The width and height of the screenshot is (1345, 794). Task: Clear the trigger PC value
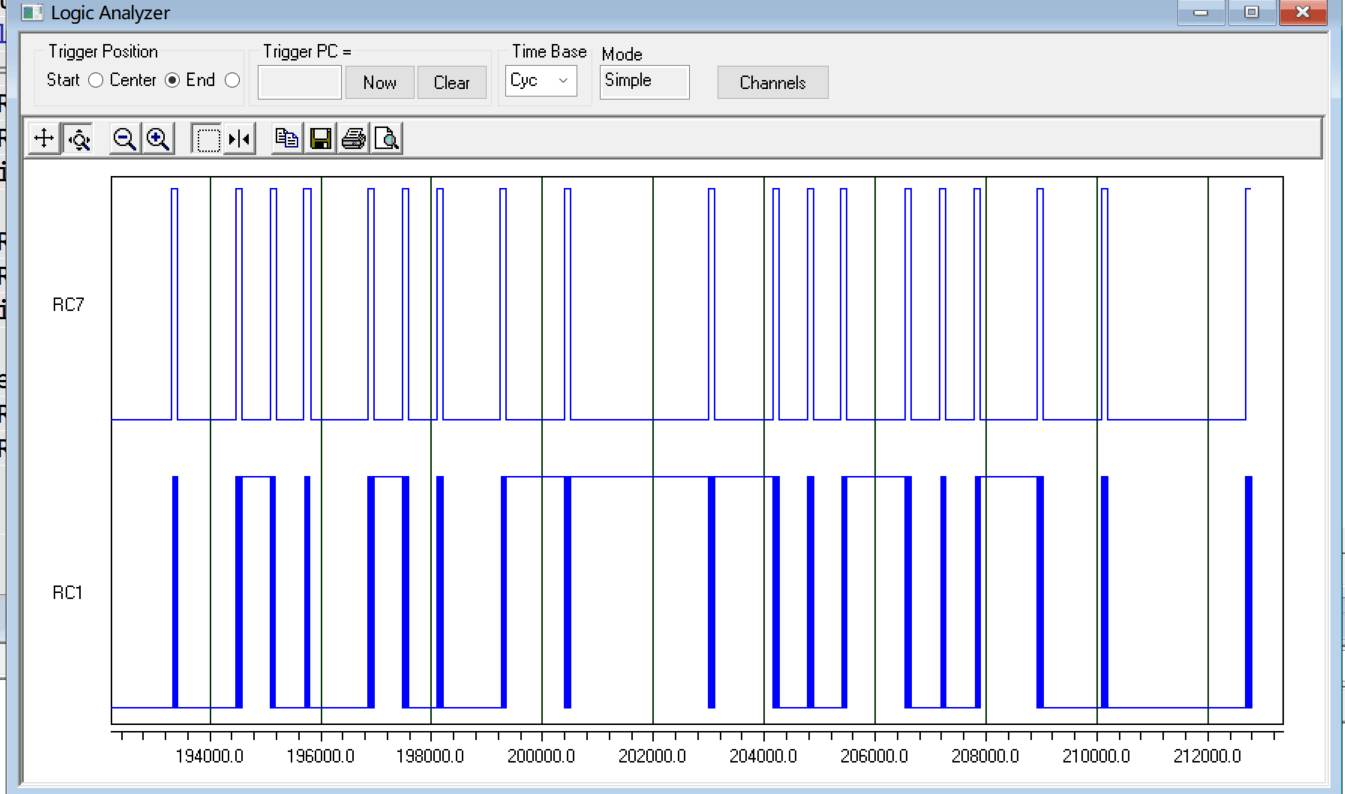pyautogui.click(x=451, y=83)
